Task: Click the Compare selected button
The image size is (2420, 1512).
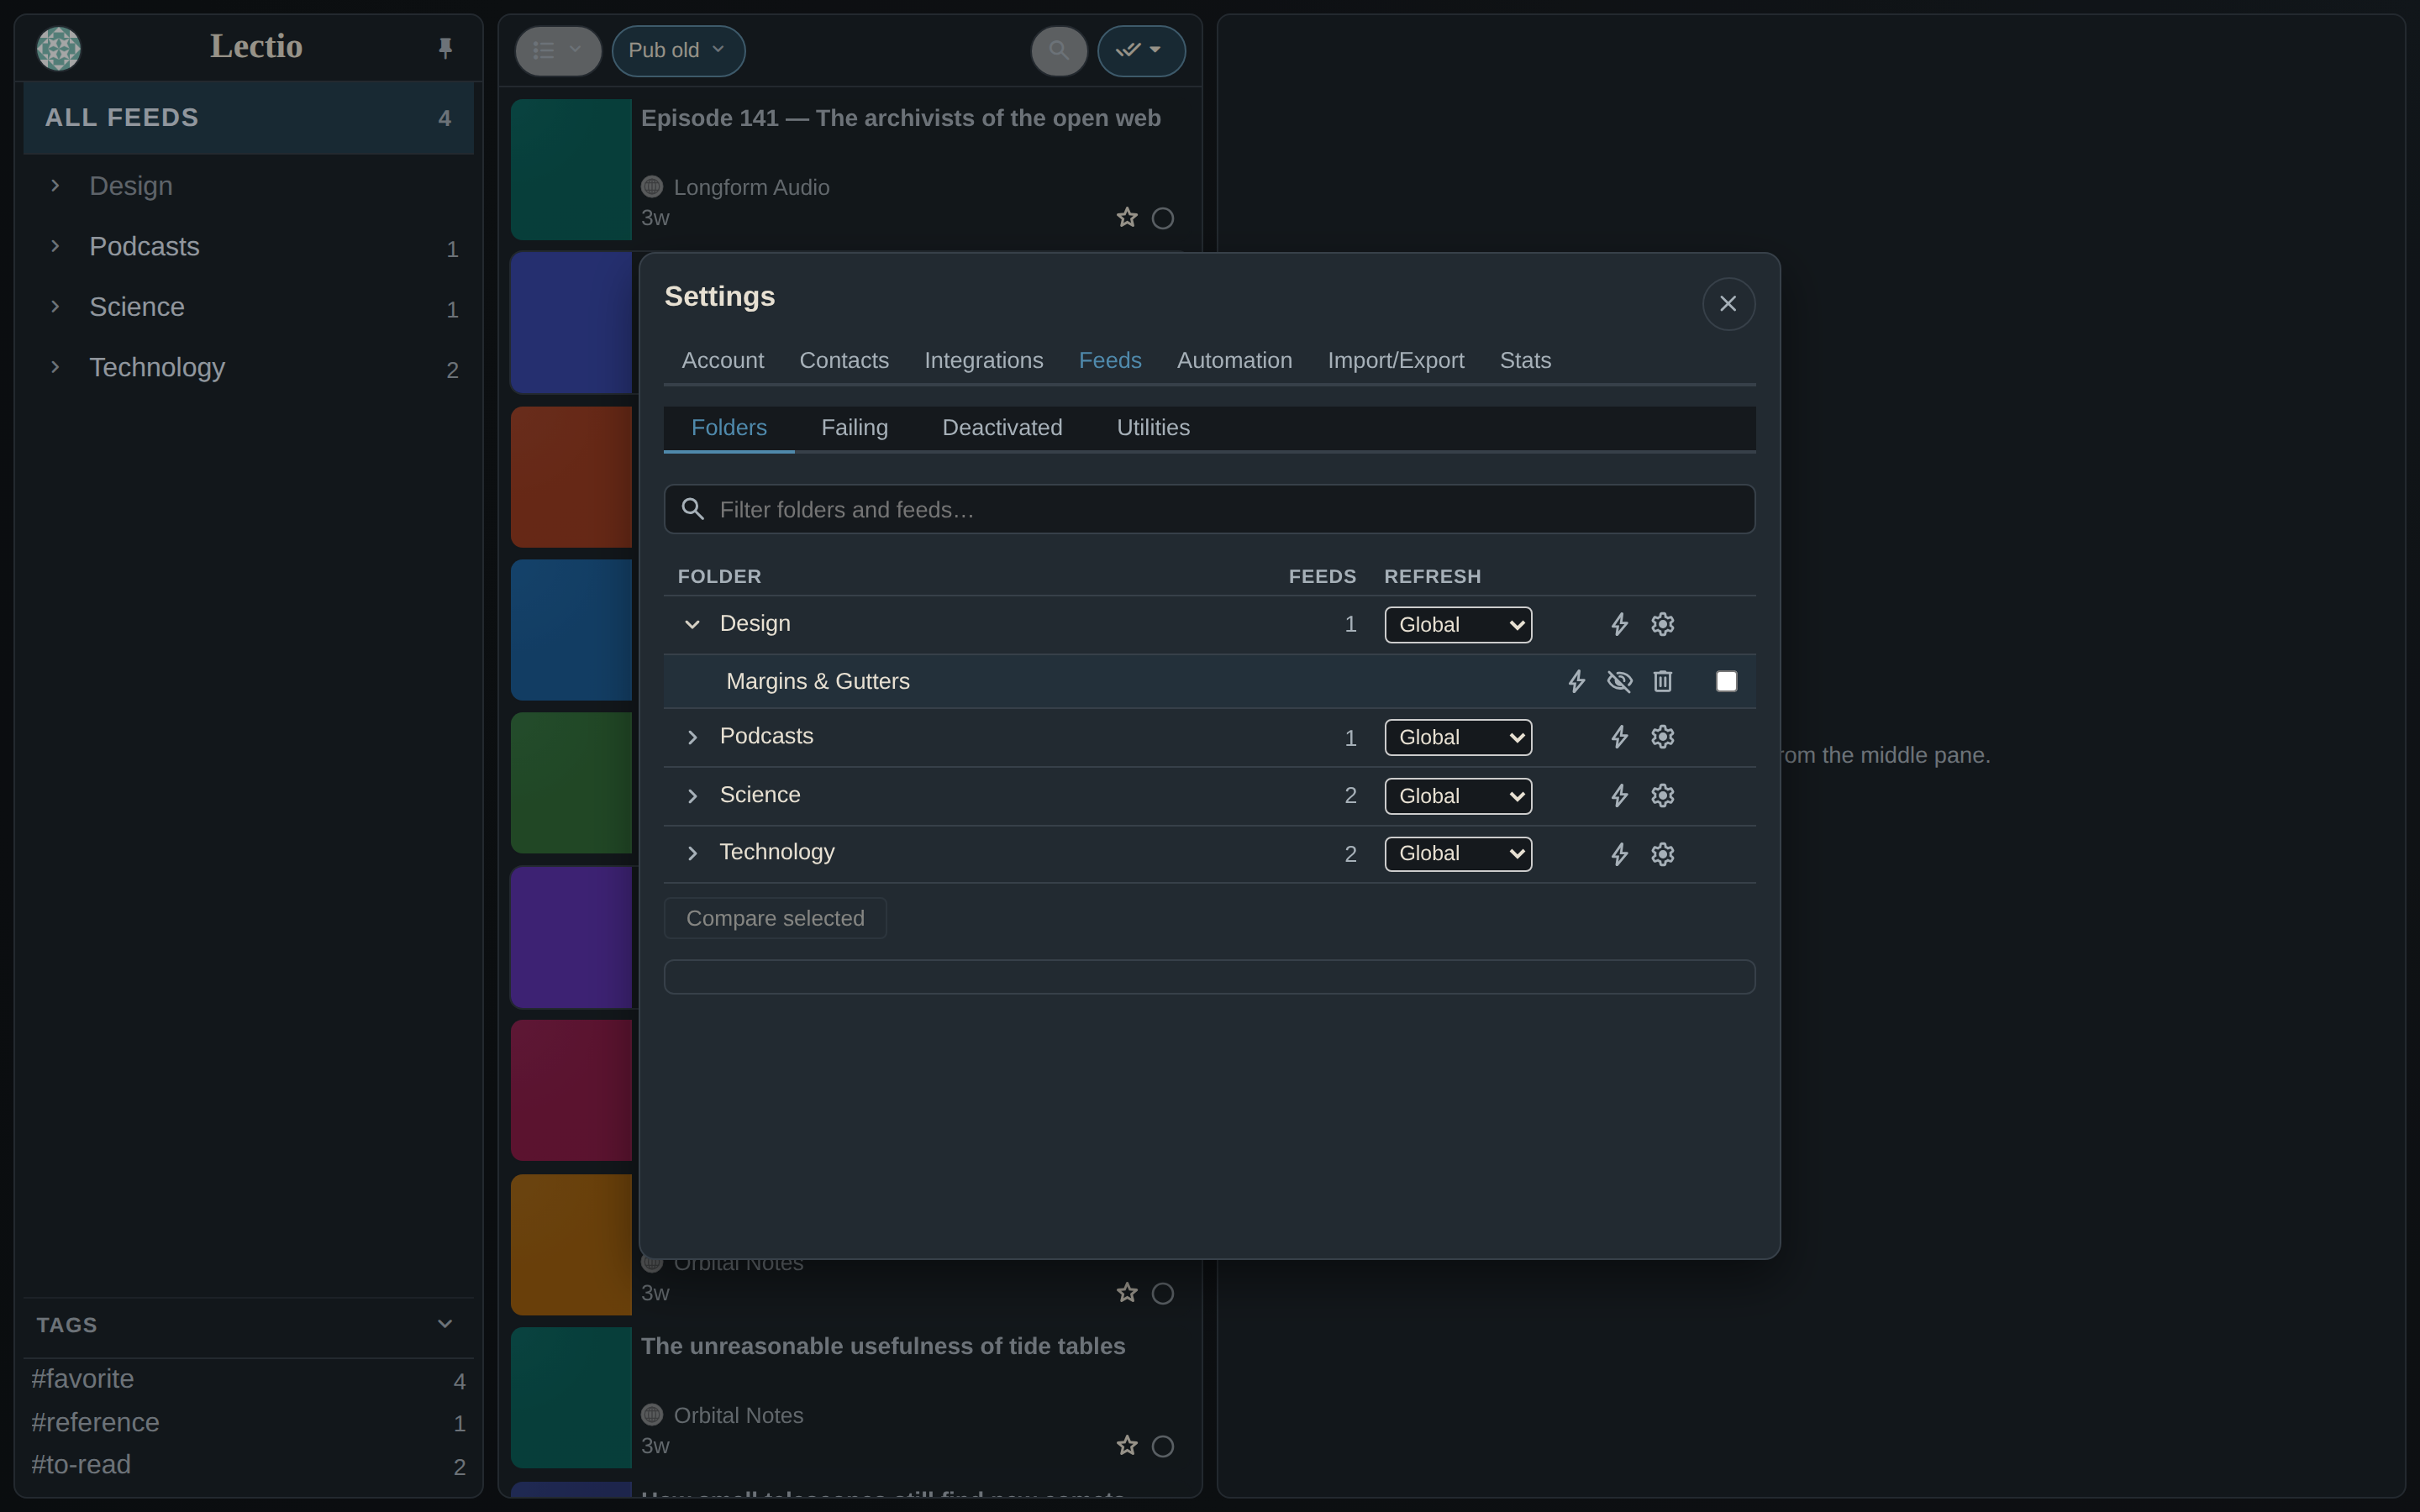Action: pyautogui.click(x=775, y=918)
